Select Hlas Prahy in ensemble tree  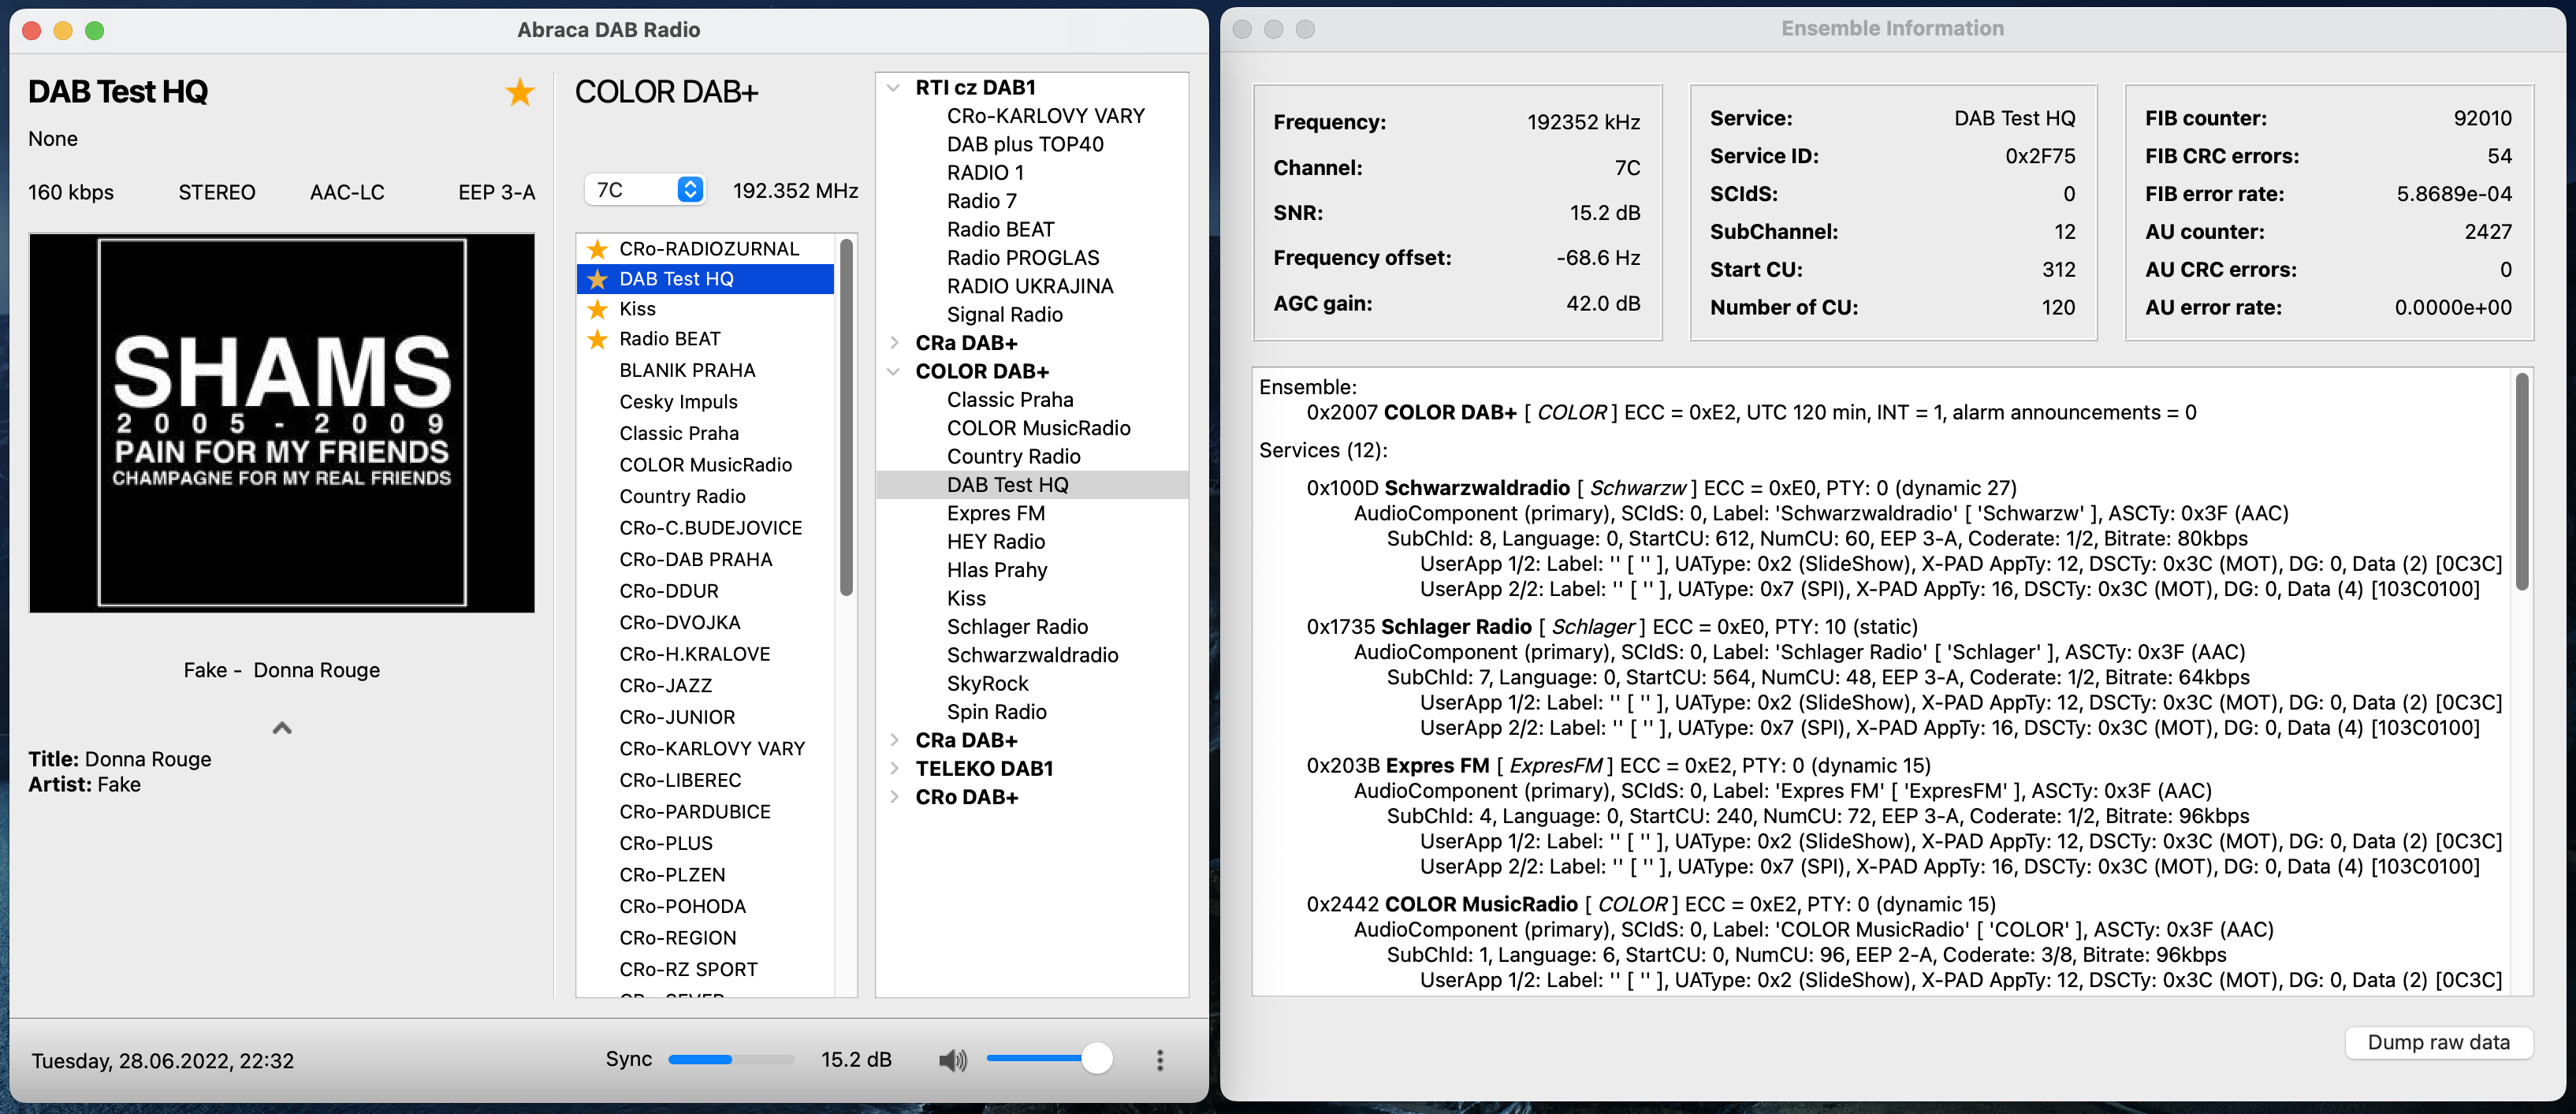point(996,569)
